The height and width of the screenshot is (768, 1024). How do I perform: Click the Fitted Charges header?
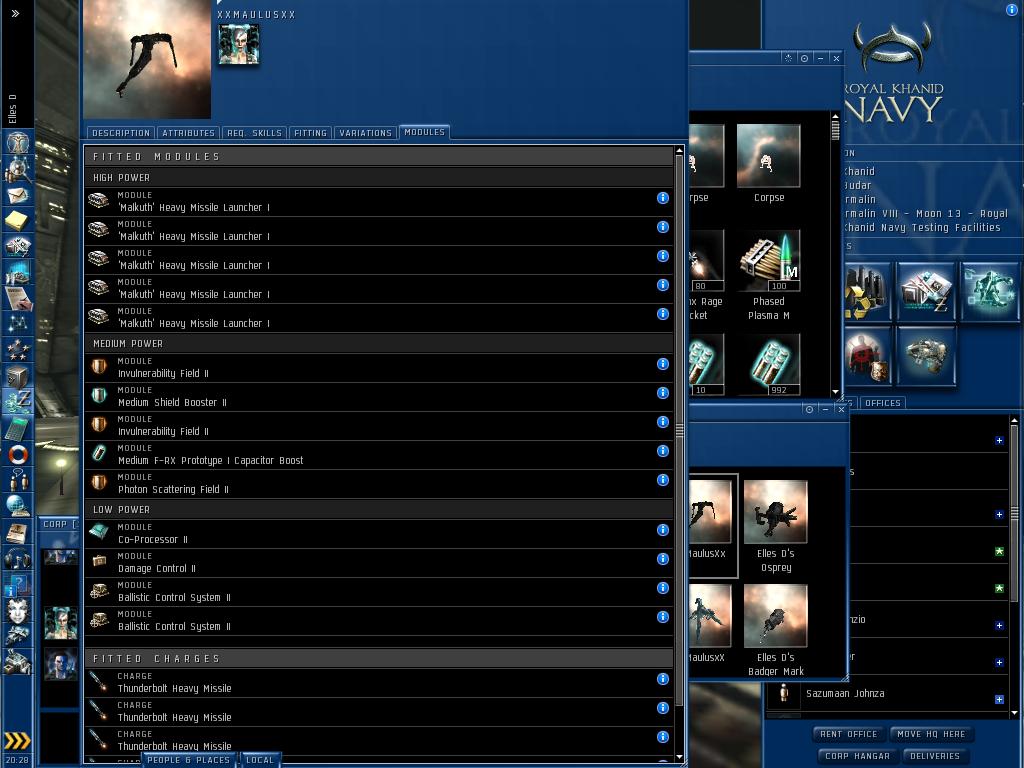pos(379,658)
